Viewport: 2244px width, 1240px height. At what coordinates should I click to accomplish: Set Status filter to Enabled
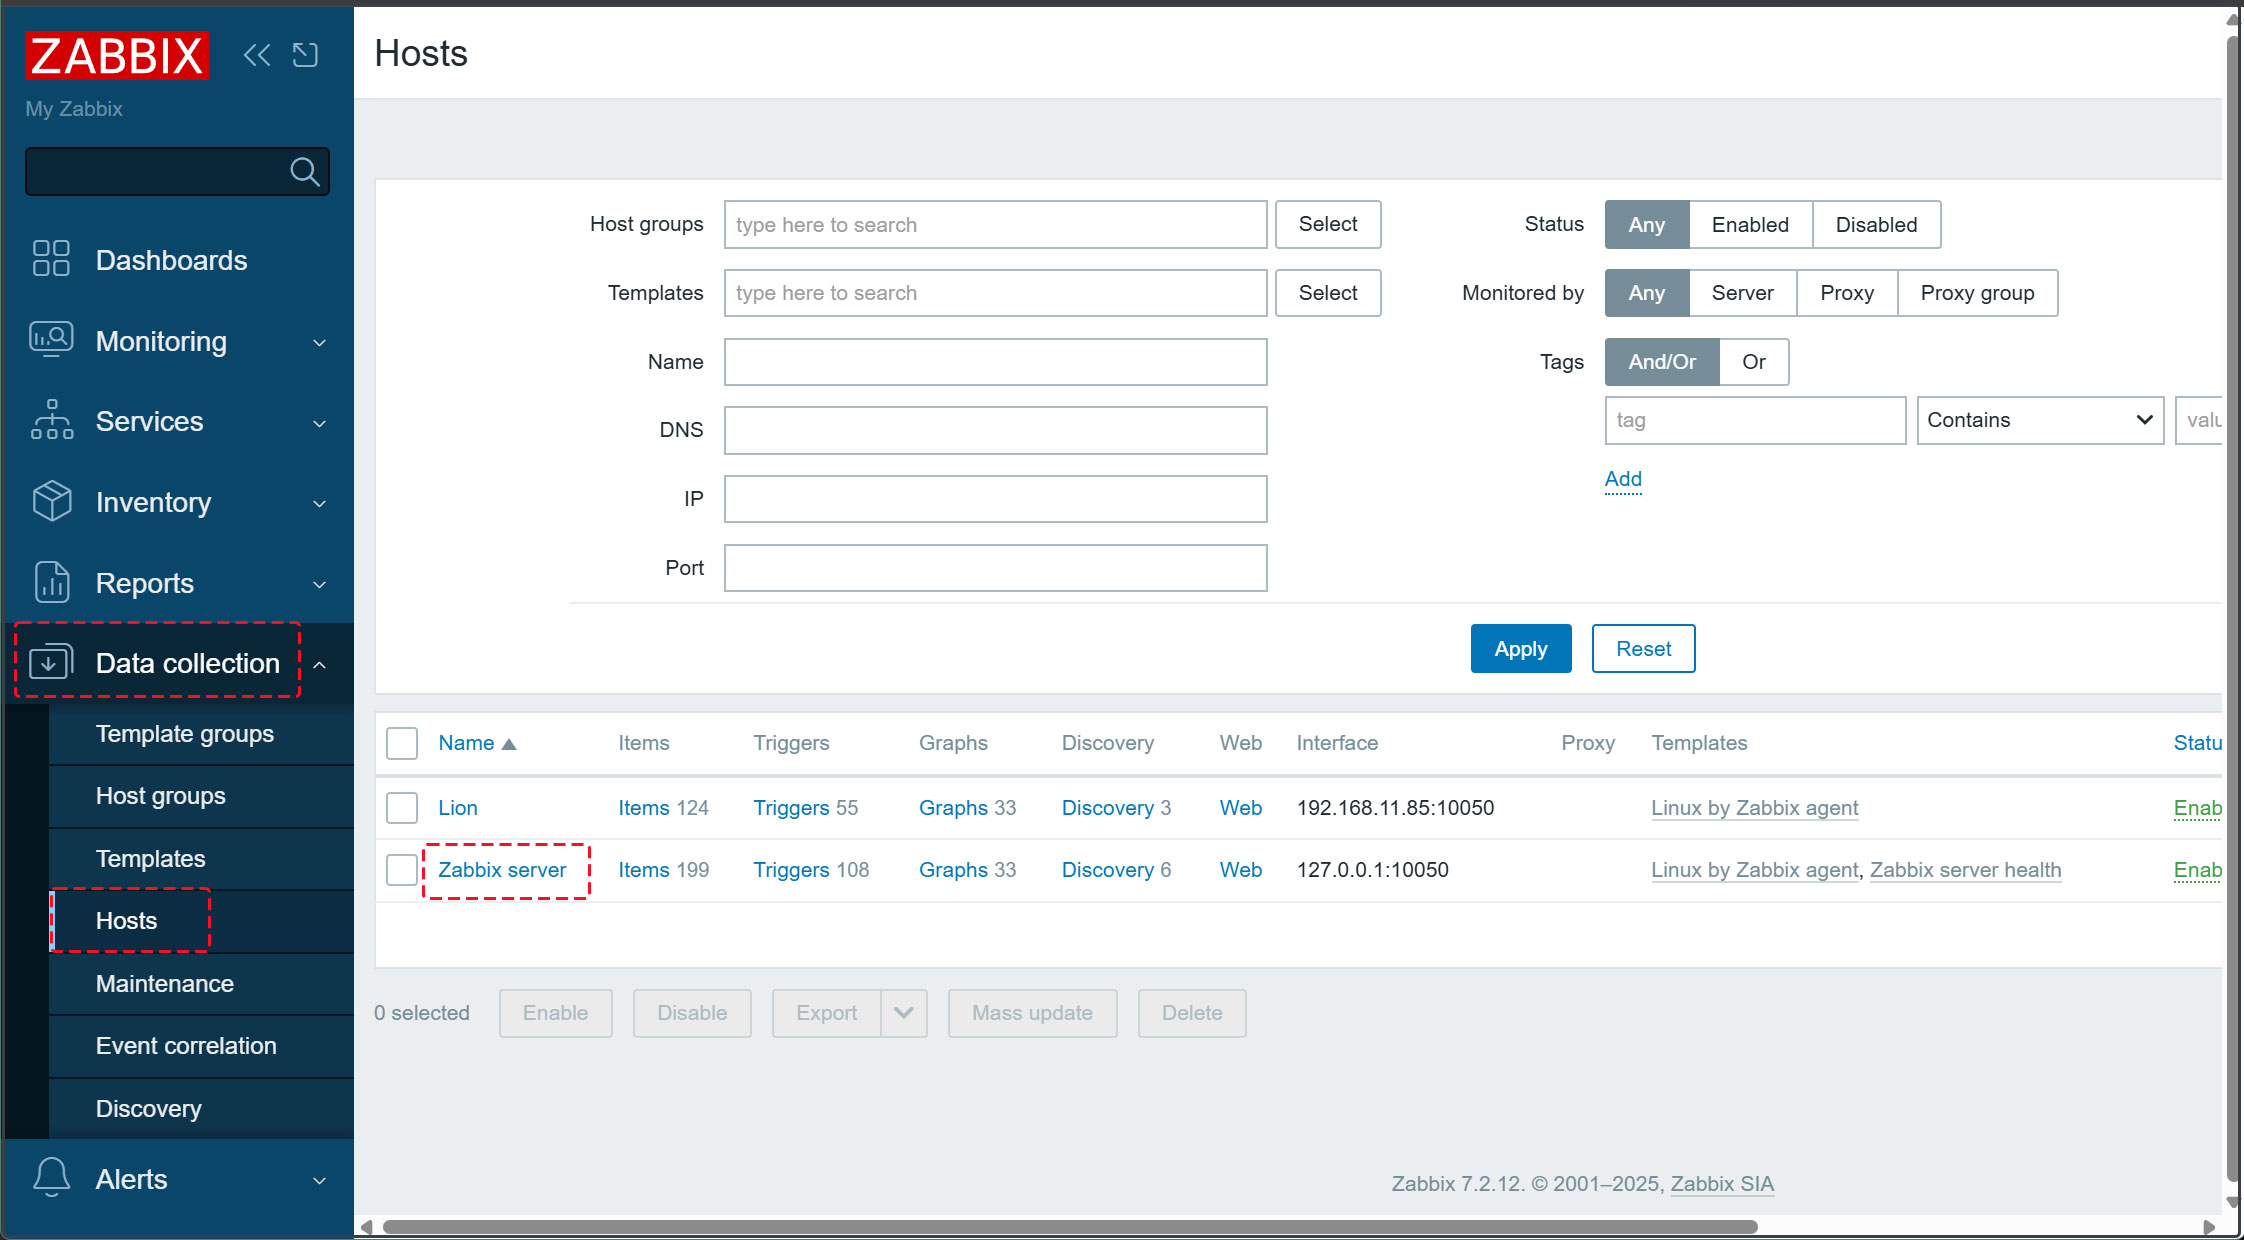click(x=1750, y=225)
